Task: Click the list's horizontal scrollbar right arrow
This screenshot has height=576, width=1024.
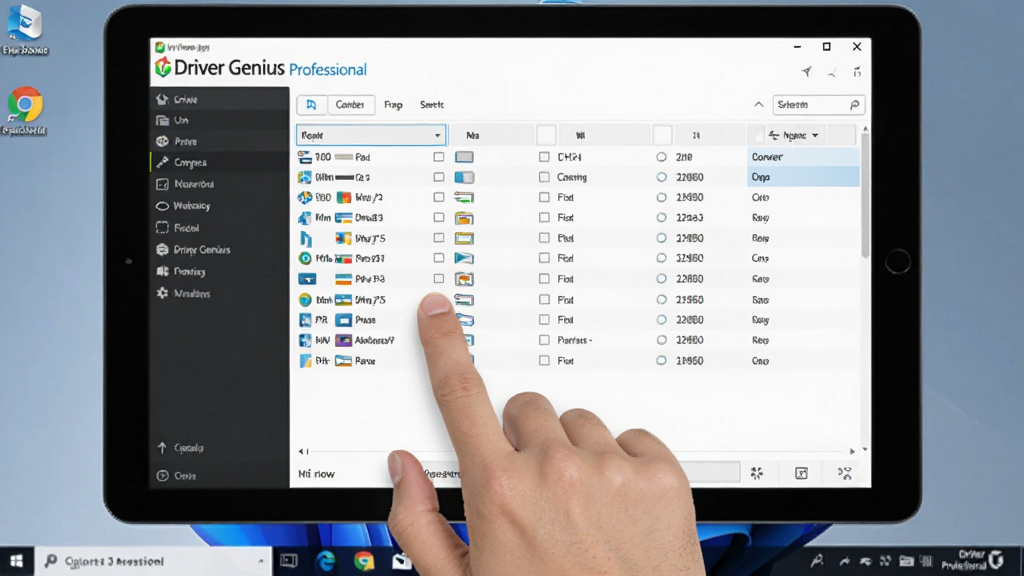Action: coord(852,451)
